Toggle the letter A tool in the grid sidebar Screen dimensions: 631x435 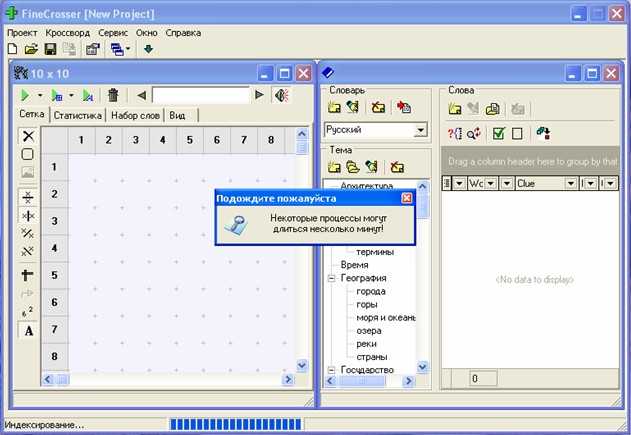pos(29,331)
